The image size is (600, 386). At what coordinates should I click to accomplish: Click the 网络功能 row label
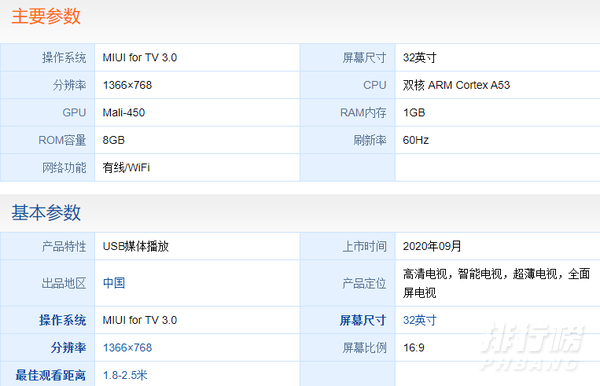[64, 168]
